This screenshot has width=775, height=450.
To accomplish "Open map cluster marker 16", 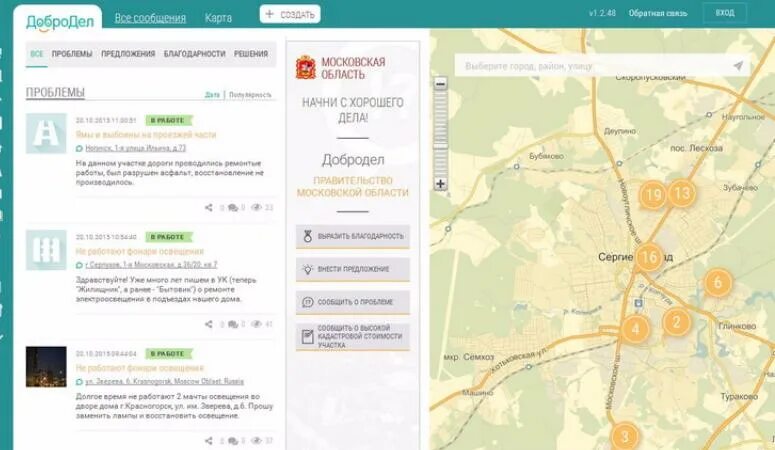I will [648, 257].
